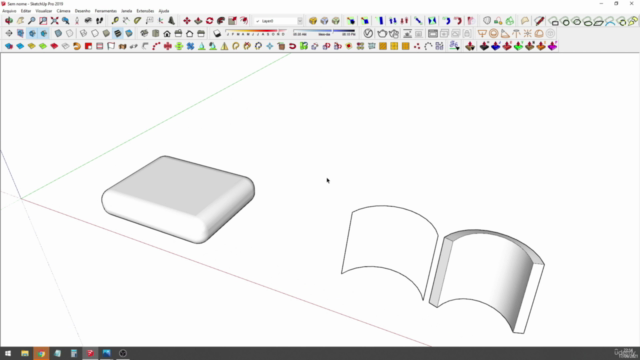This screenshot has width=640, height=360.
Task: Open the Ferramentas menu
Action: (x=106, y=11)
